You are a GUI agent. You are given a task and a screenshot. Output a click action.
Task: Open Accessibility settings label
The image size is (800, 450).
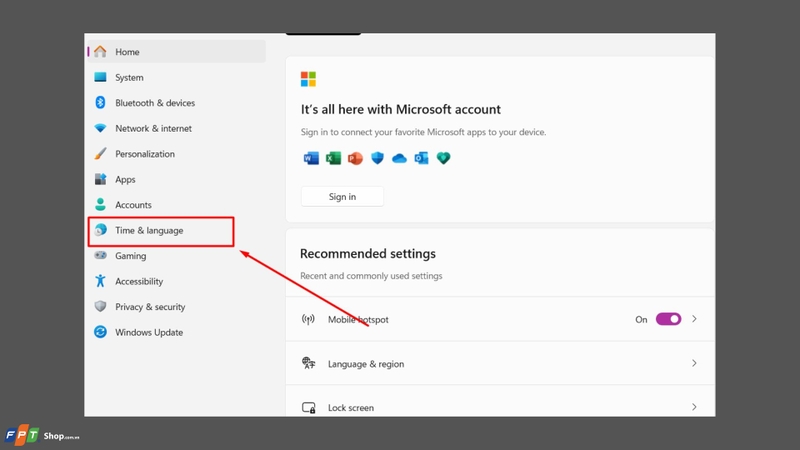click(139, 282)
